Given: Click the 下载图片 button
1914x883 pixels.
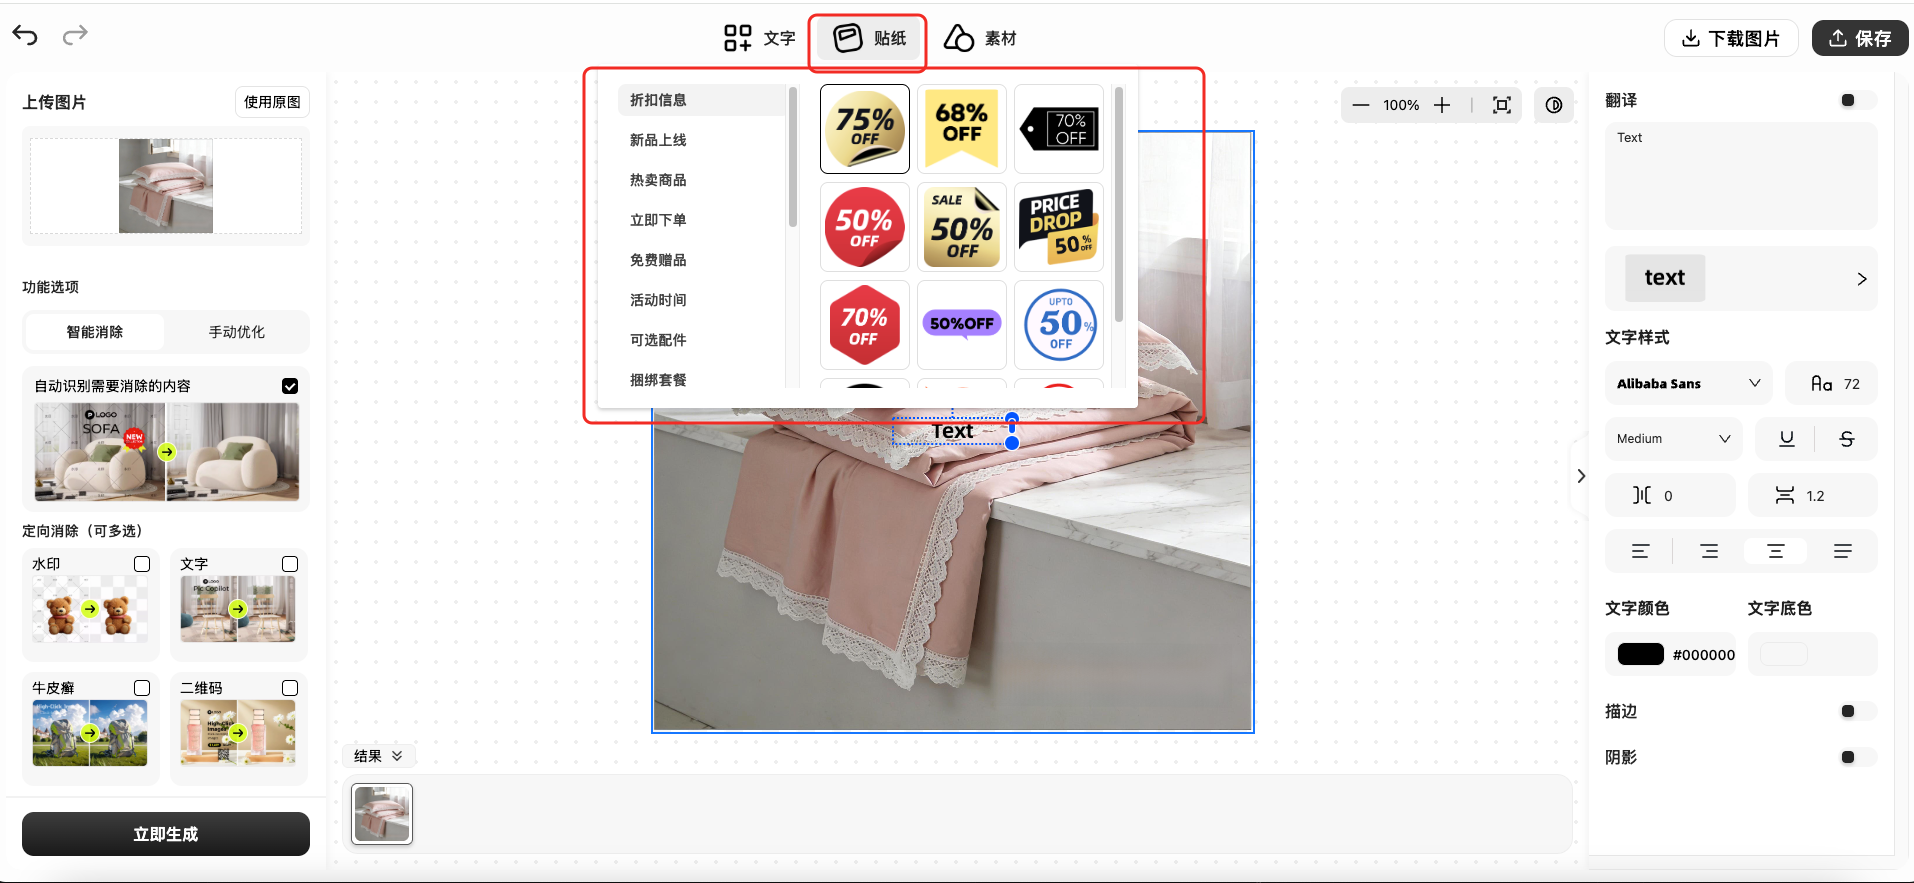Looking at the screenshot, I should pos(1731,38).
